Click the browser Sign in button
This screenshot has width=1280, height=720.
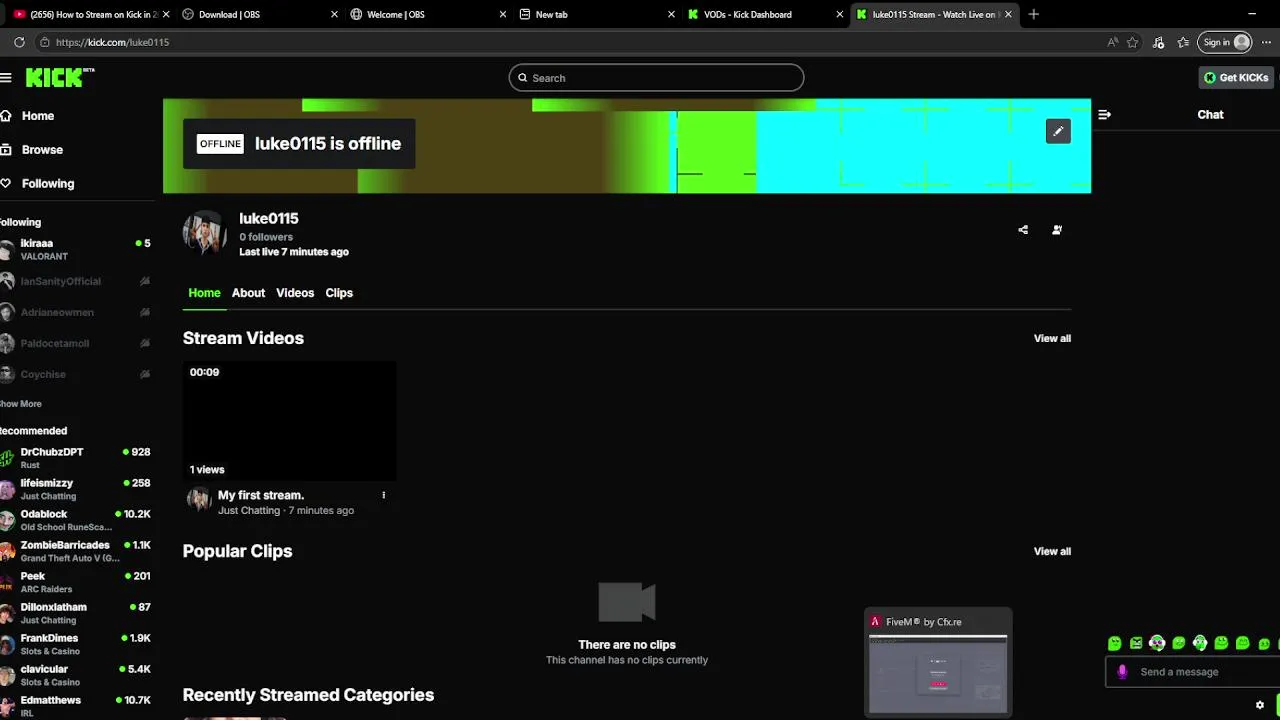(x=1227, y=42)
